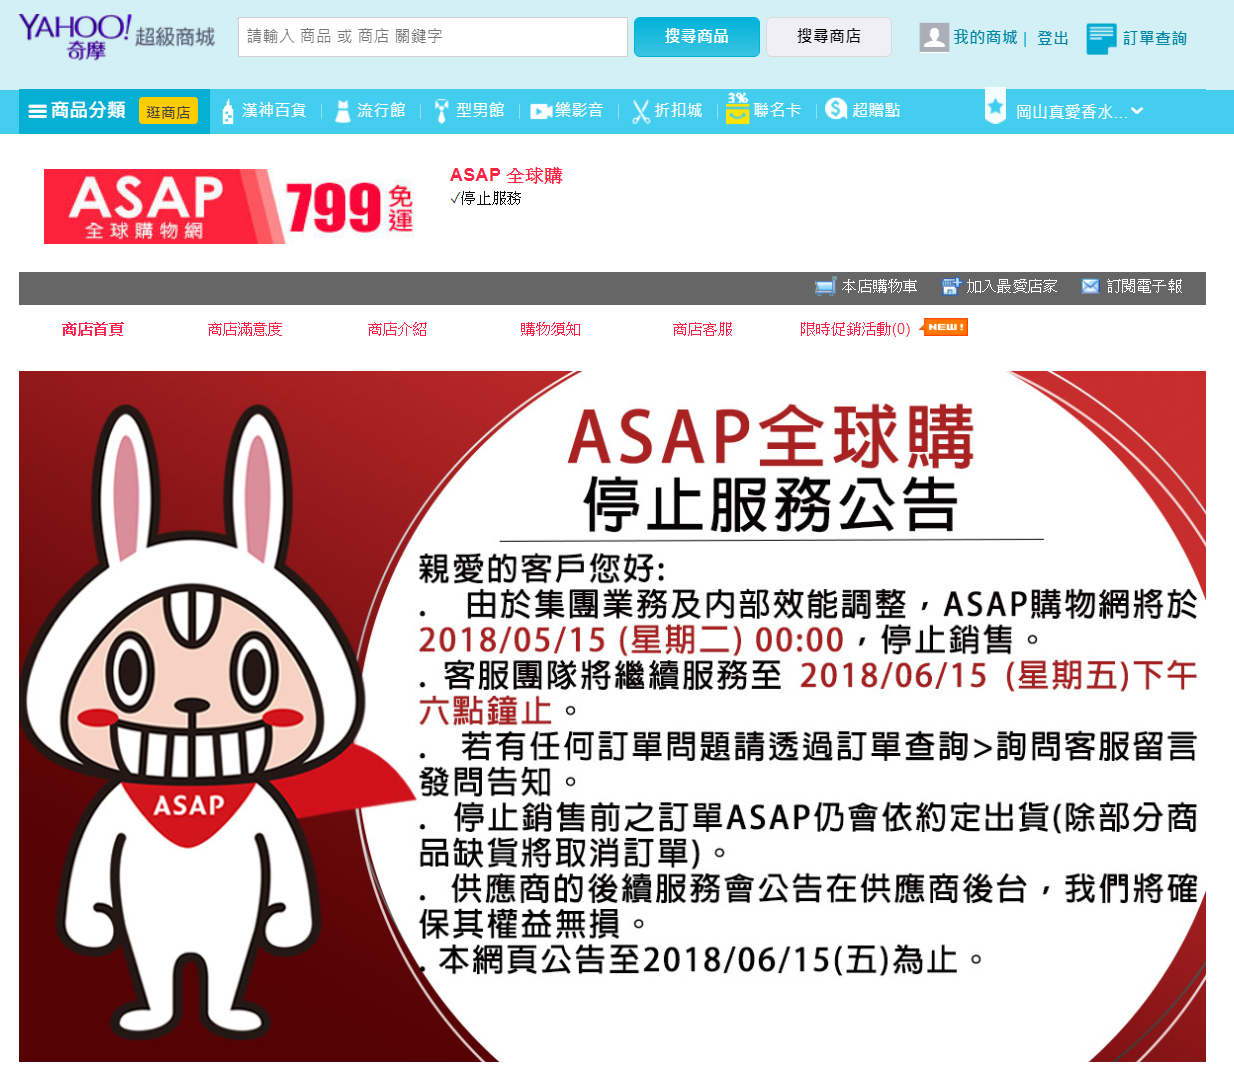This screenshot has height=1068, width=1234.
Task: Open the 商品分類 hamburger menu
Action: click(x=37, y=110)
